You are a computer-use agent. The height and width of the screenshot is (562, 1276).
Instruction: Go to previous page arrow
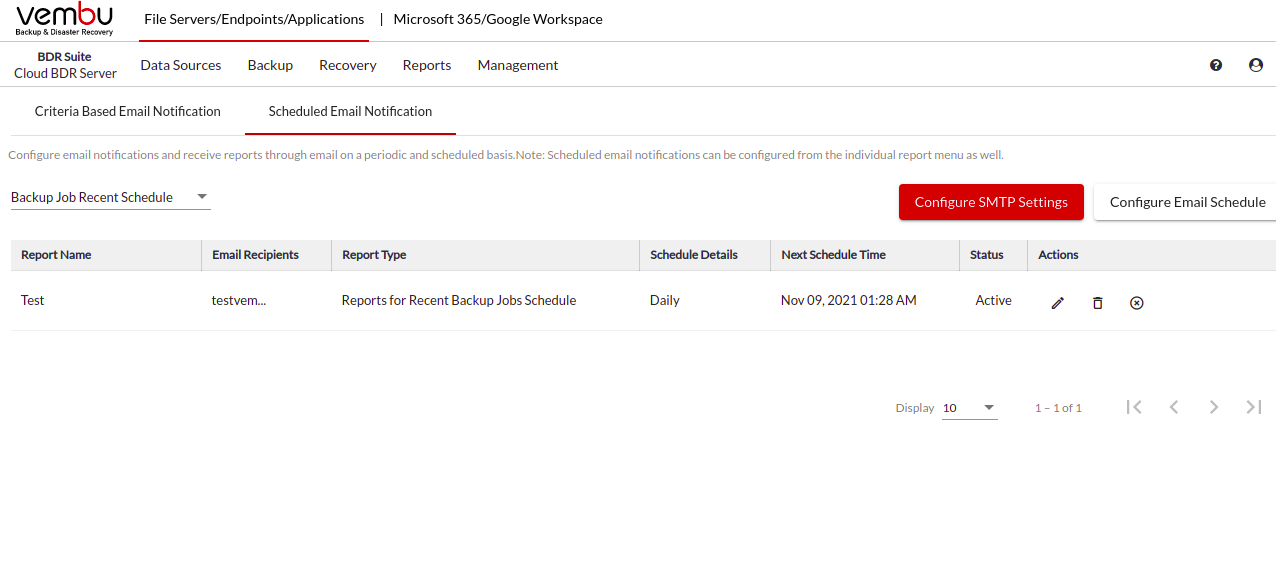(1174, 407)
